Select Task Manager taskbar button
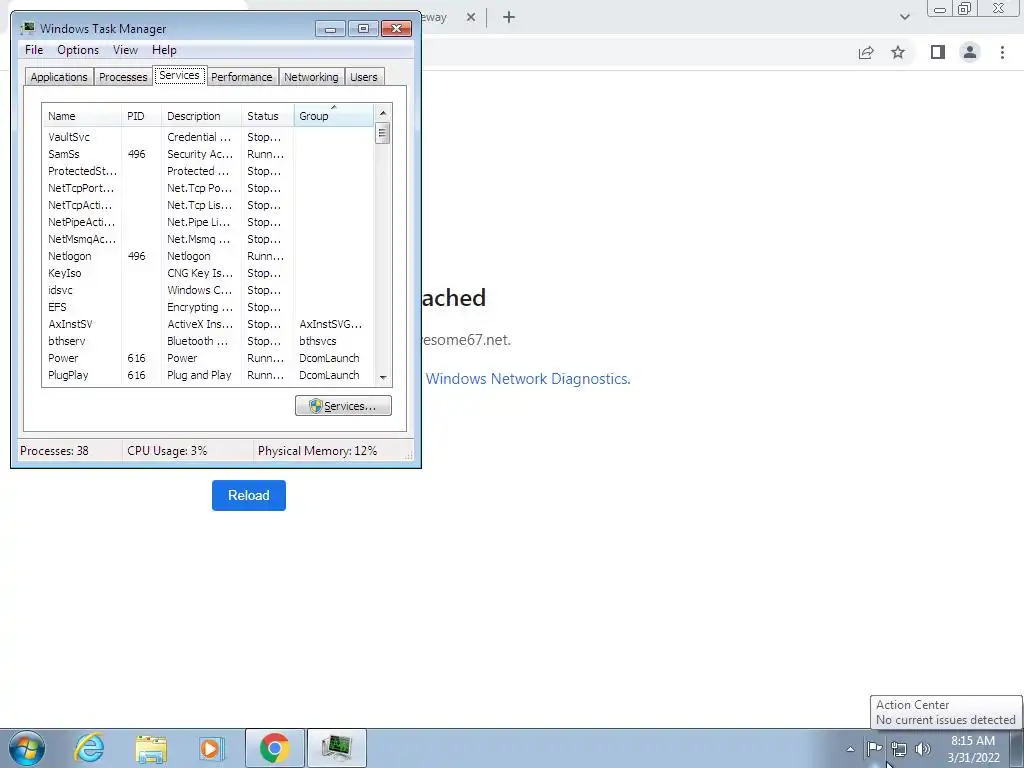Image resolution: width=1024 pixels, height=768 pixels. point(337,748)
